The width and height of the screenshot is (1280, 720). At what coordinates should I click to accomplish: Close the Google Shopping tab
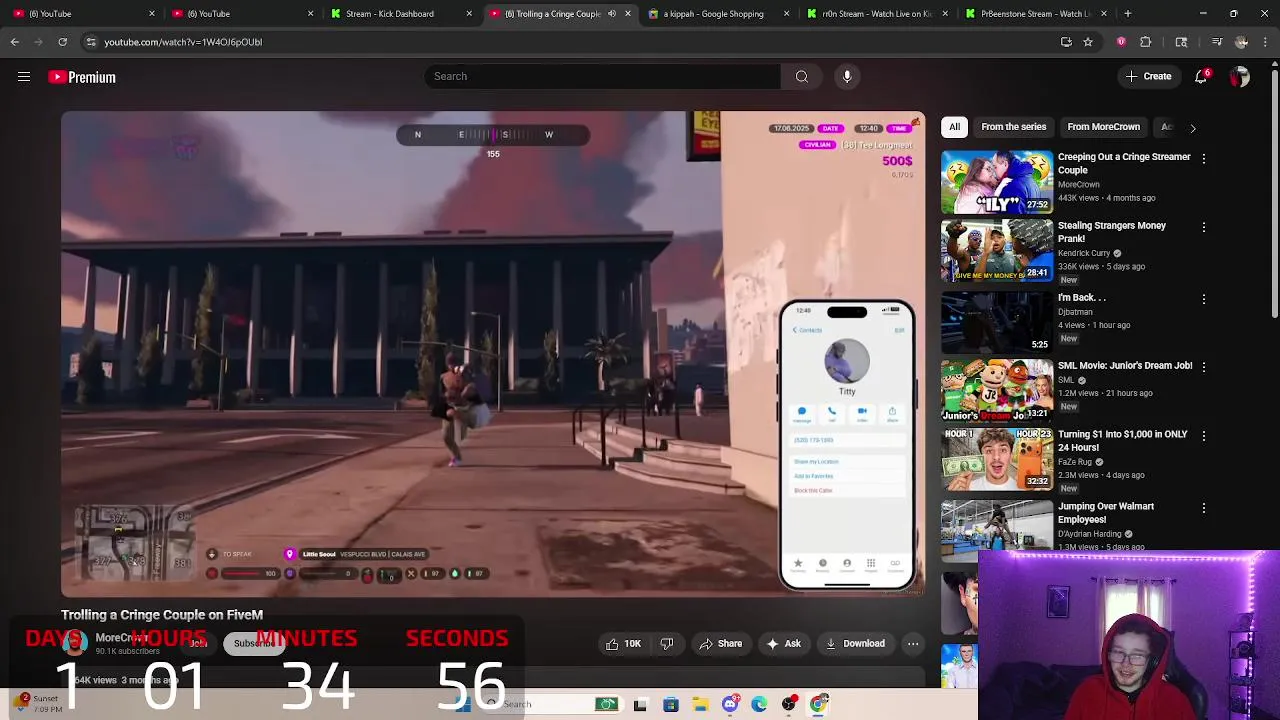click(786, 14)
